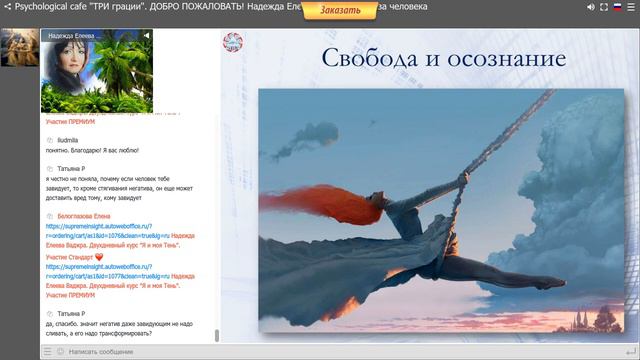Open the emoji picker smiley icon
The height and width of the screenshot is (360, 640).
60,351
